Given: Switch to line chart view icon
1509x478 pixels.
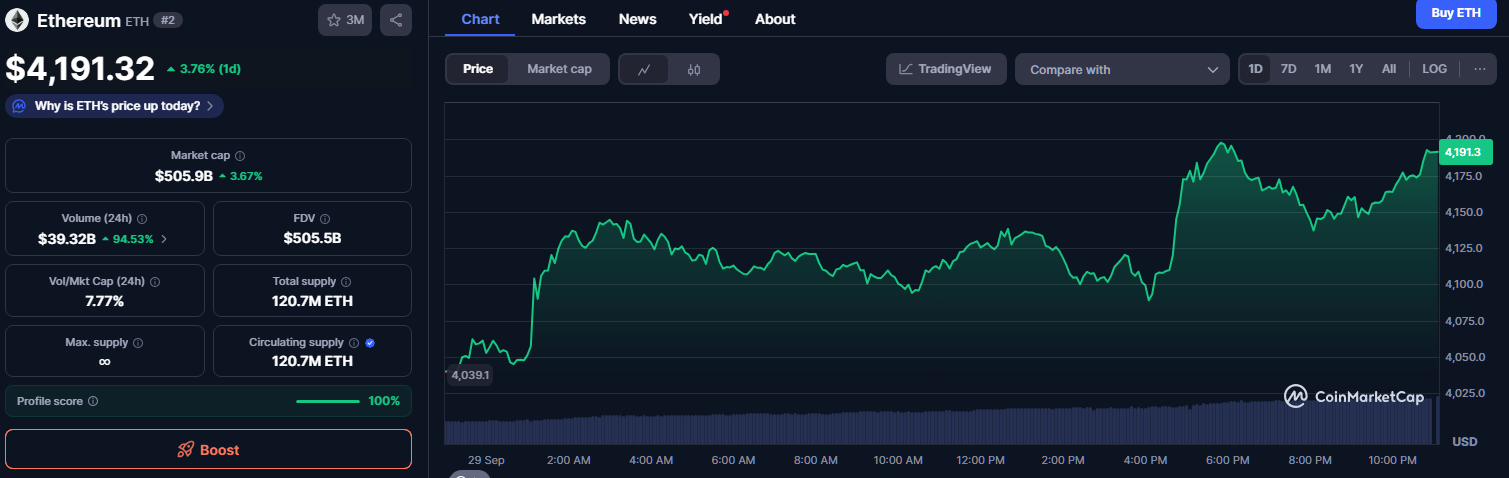Looking at the screenshot, I should [x=645, y=69].
